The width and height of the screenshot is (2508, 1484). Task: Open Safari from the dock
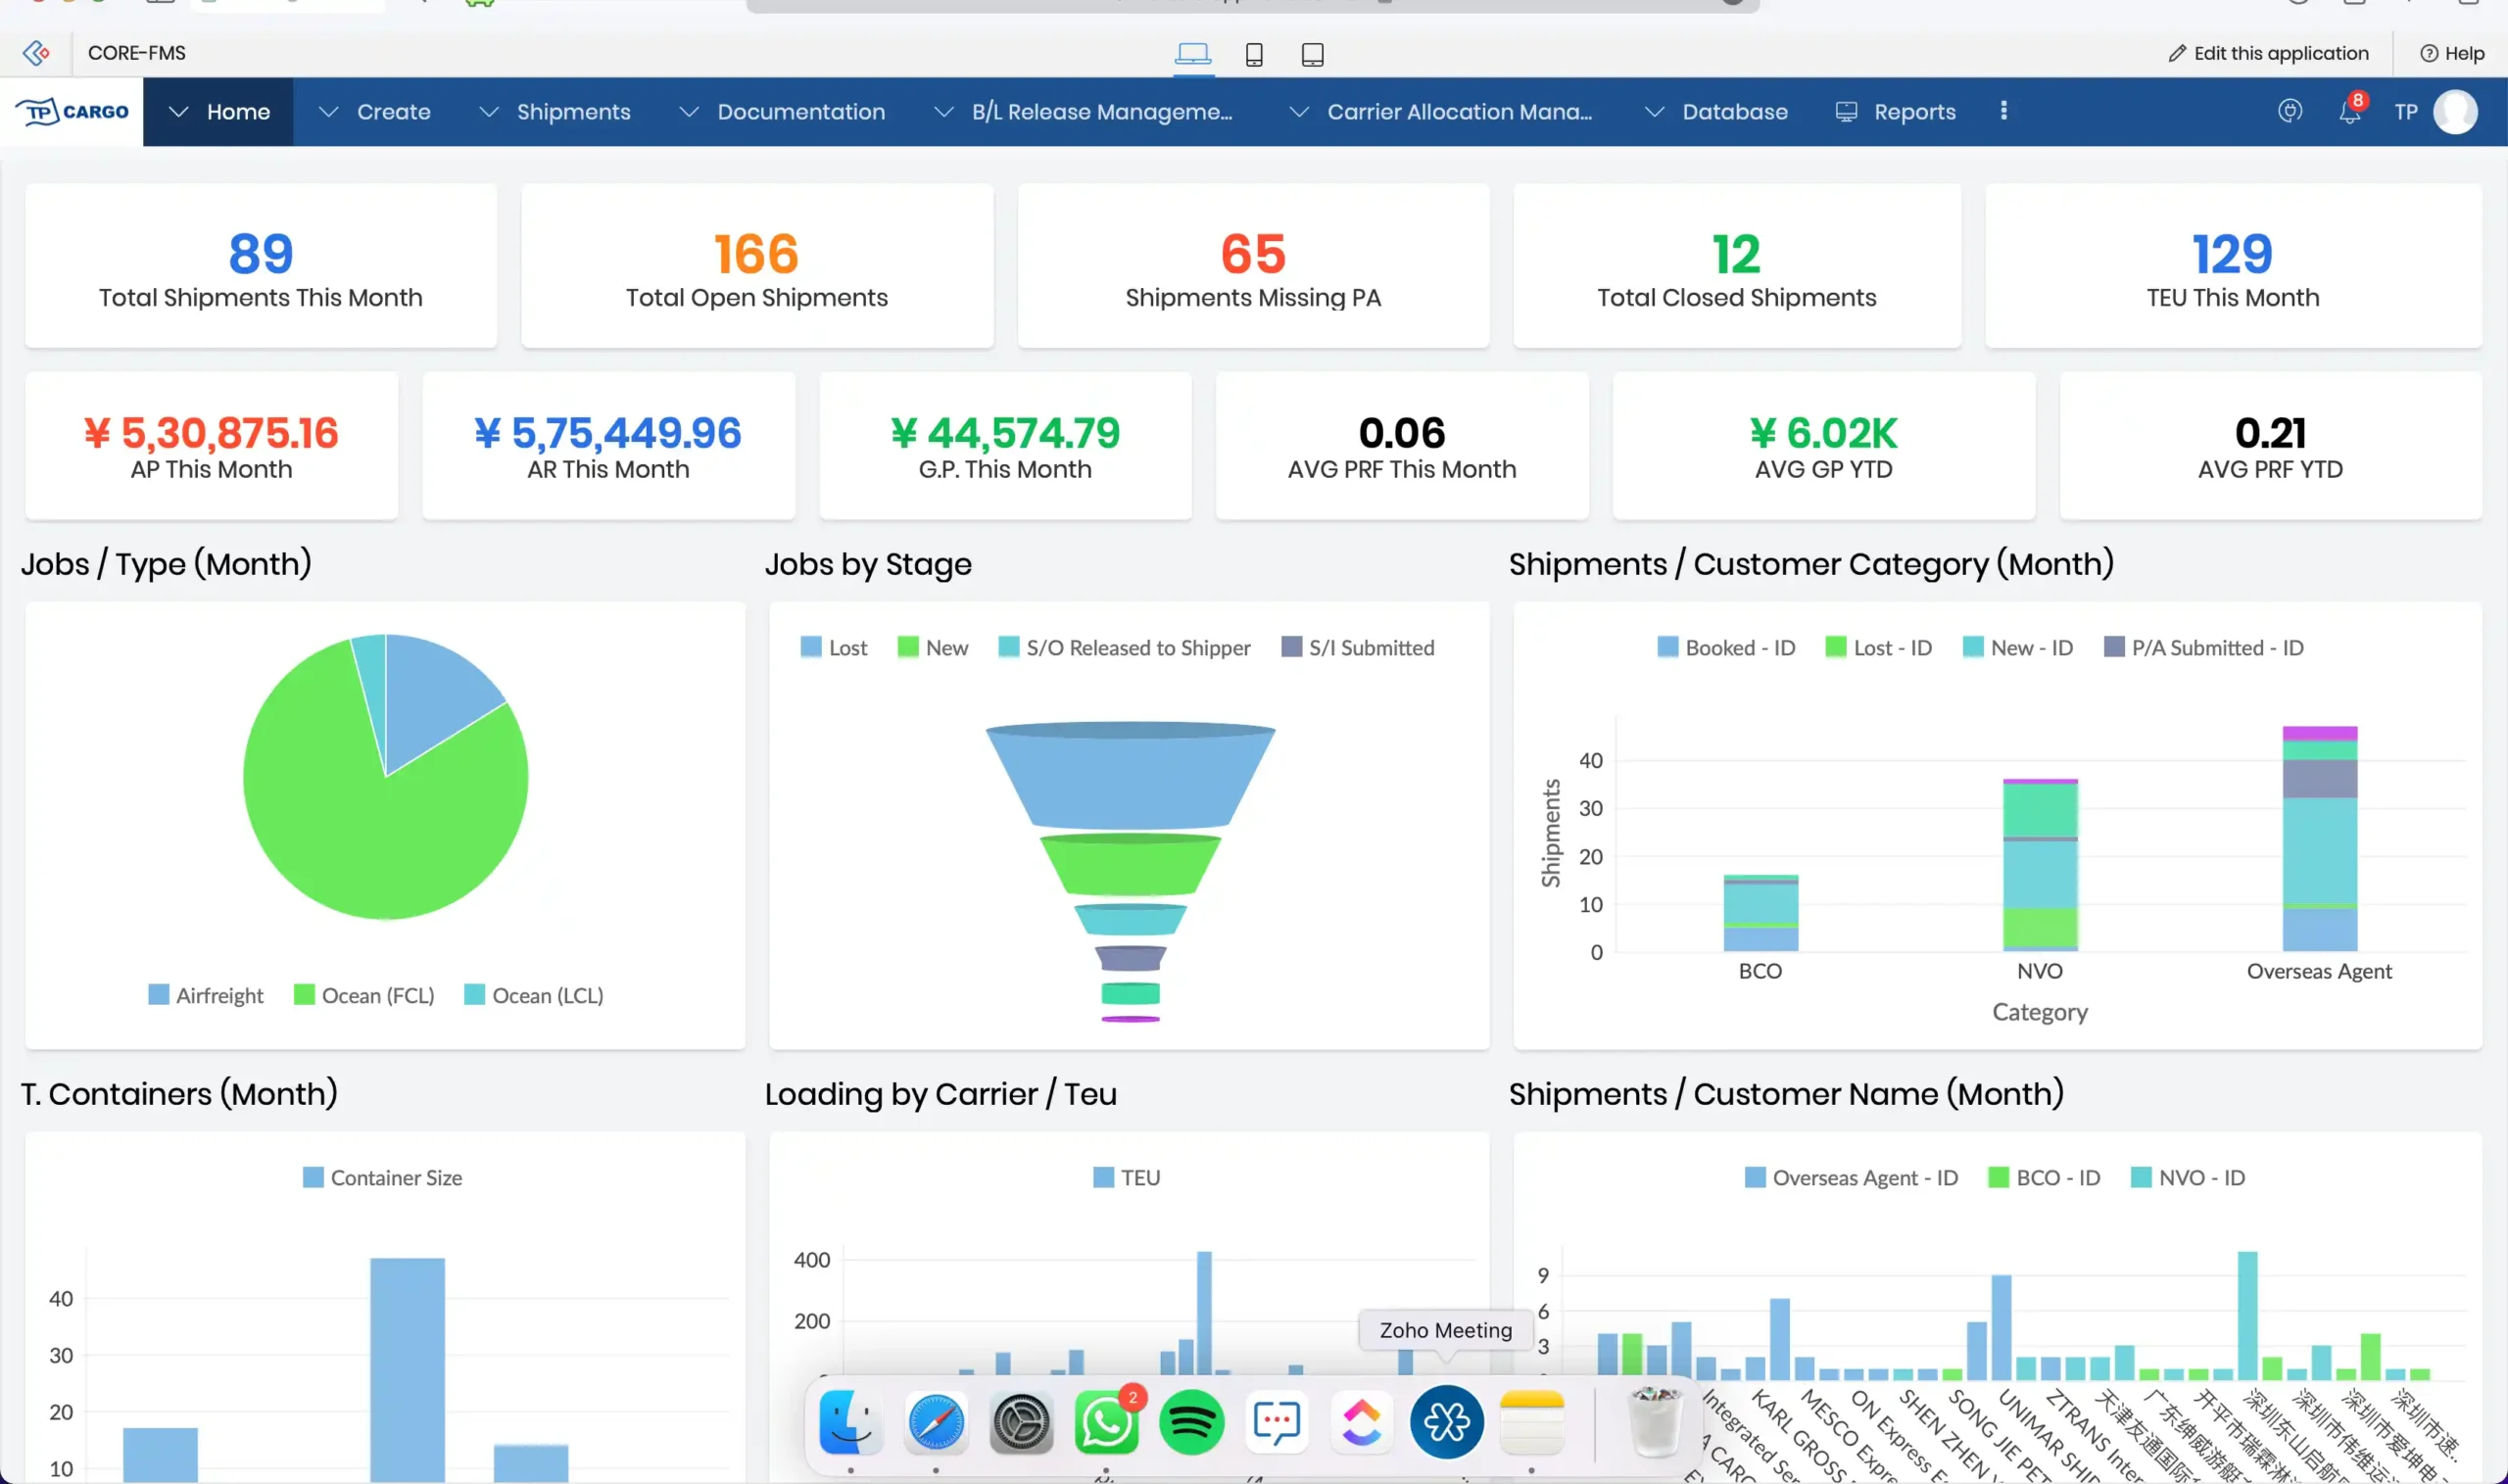(x=936, y=1422)
